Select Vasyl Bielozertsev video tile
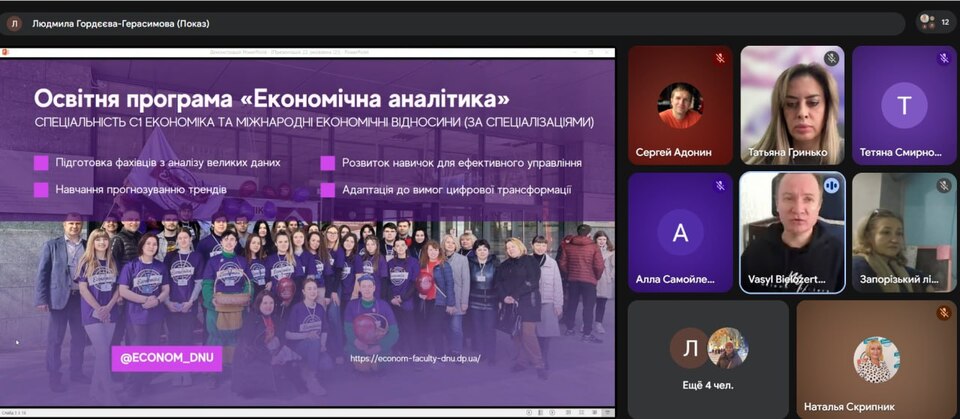Viewport: 960px width, 419px height. (792, 232)
